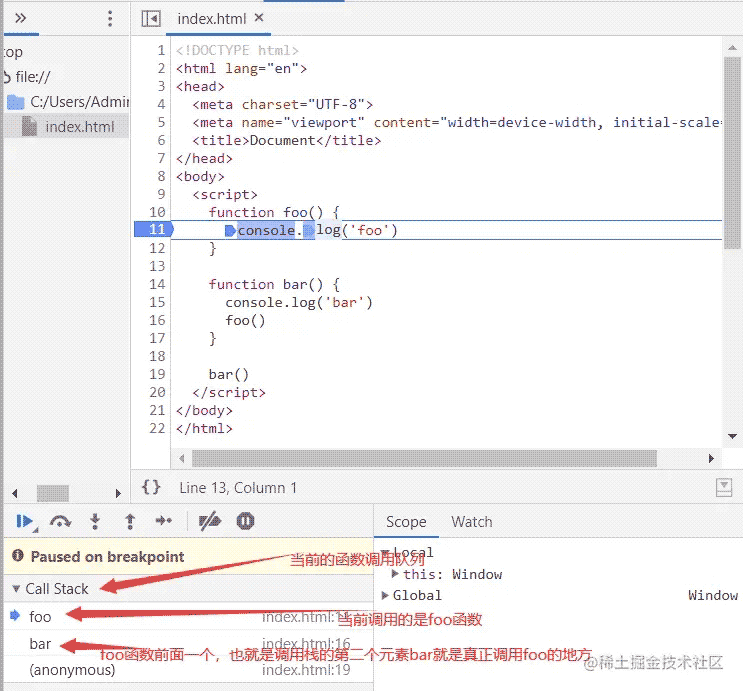Viewport: 743px width, 691px height.
Task: Step into next function call
Action: coord(95,521)
